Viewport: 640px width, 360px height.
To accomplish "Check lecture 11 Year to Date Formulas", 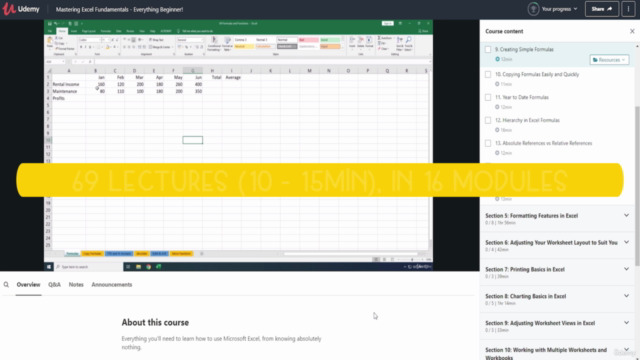I will pos(488,98).
